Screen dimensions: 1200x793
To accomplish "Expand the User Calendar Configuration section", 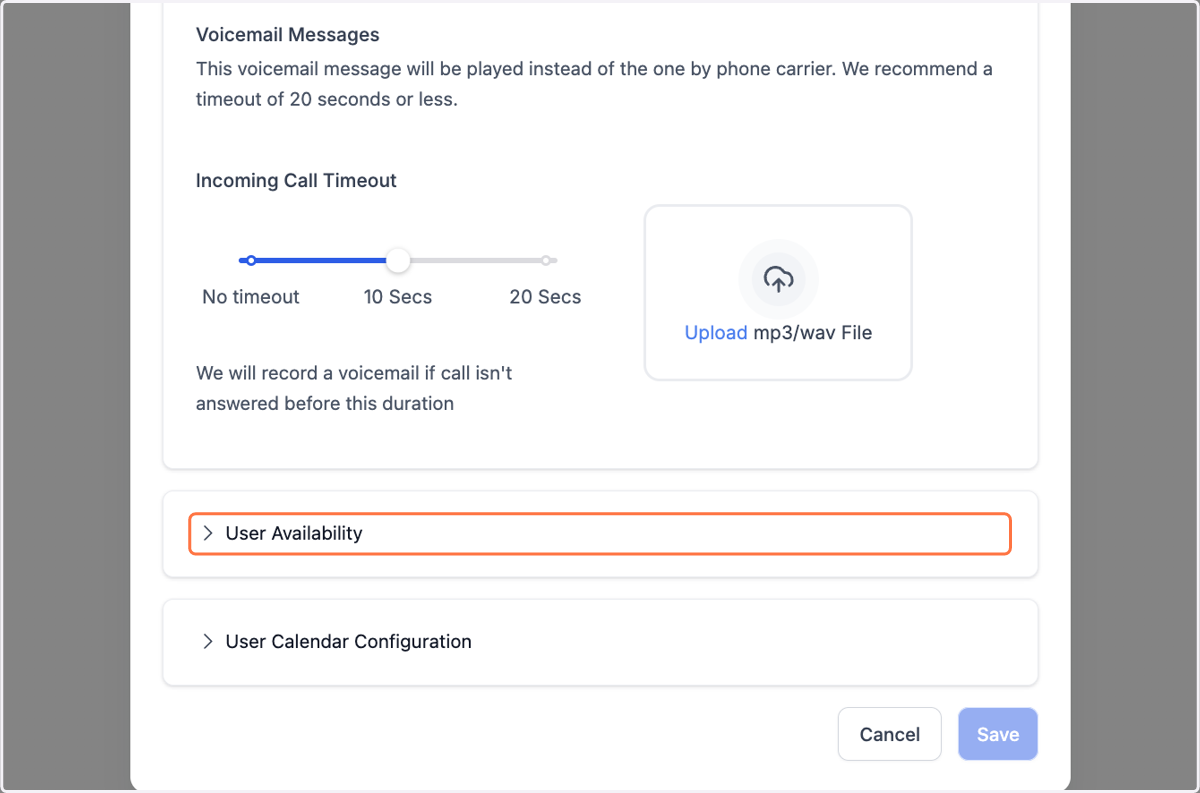I will (600, 641).
